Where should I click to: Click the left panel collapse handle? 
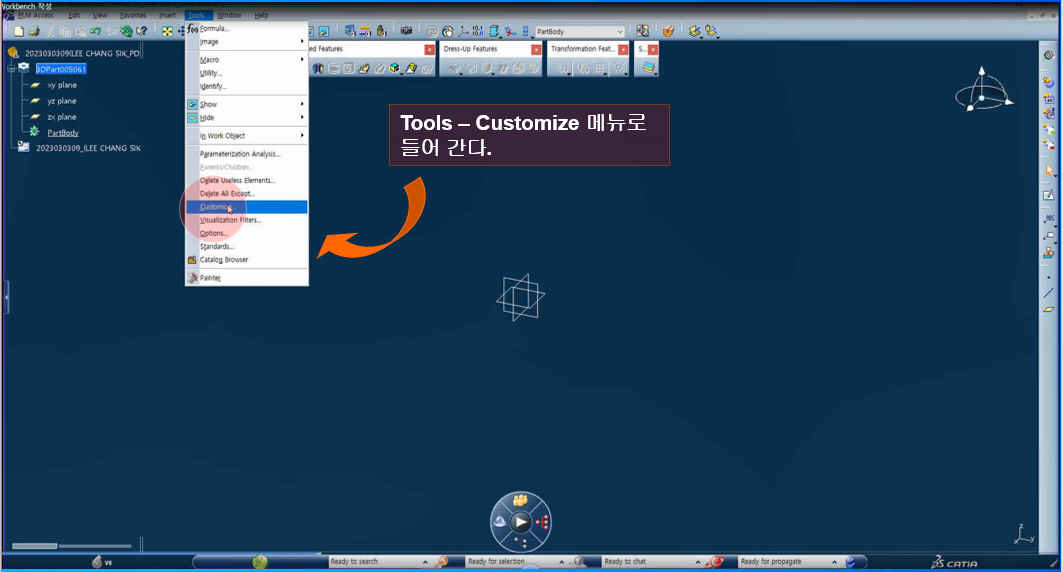coord(6,298)
